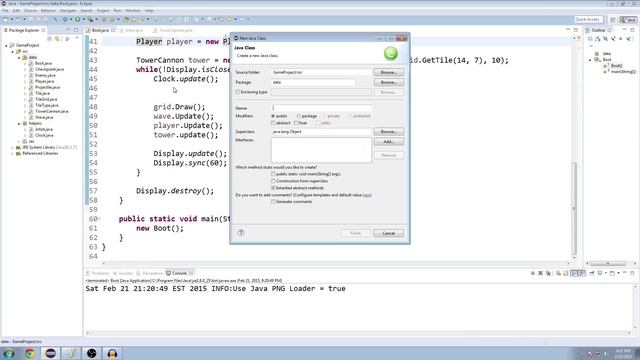Image resolution: width=640 pixels, height=360 pixels.
Task: Enable the Generate comments checkbox
Action: point(273,202)
